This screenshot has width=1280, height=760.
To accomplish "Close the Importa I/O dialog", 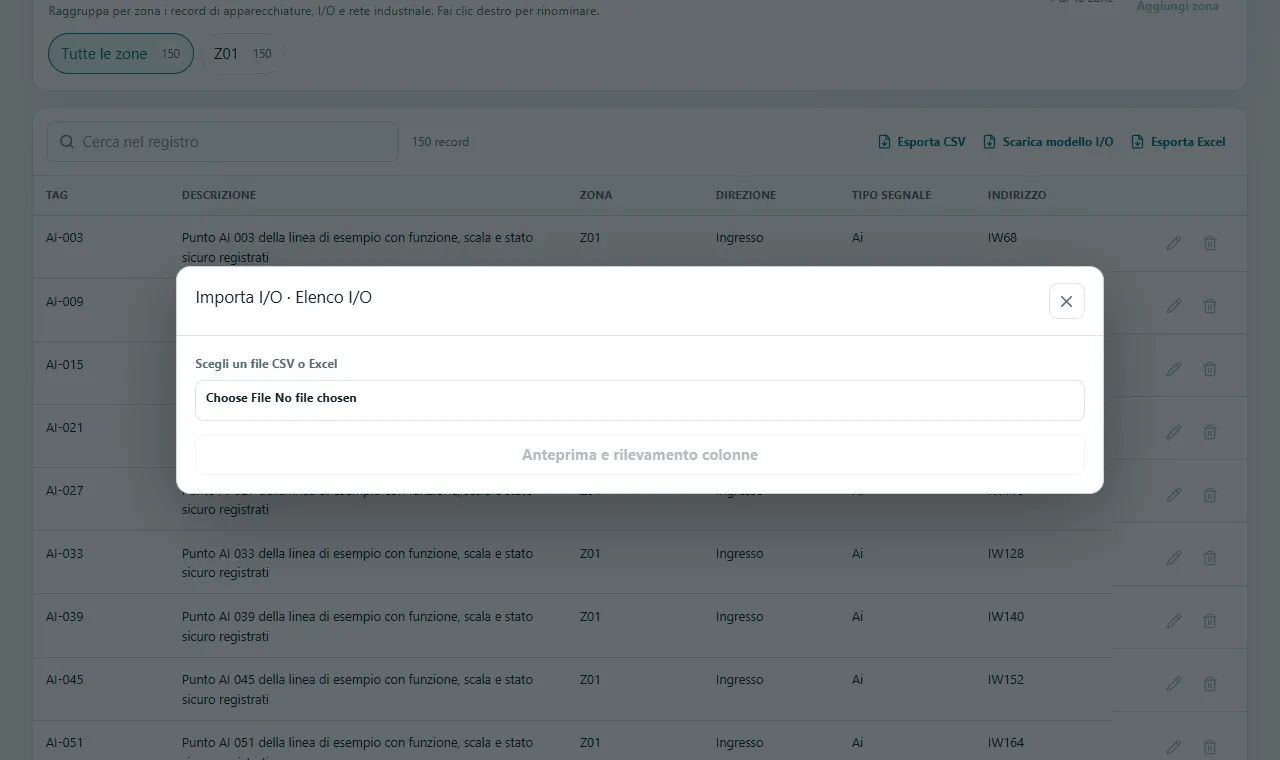I will click(x=1066, y=301).
